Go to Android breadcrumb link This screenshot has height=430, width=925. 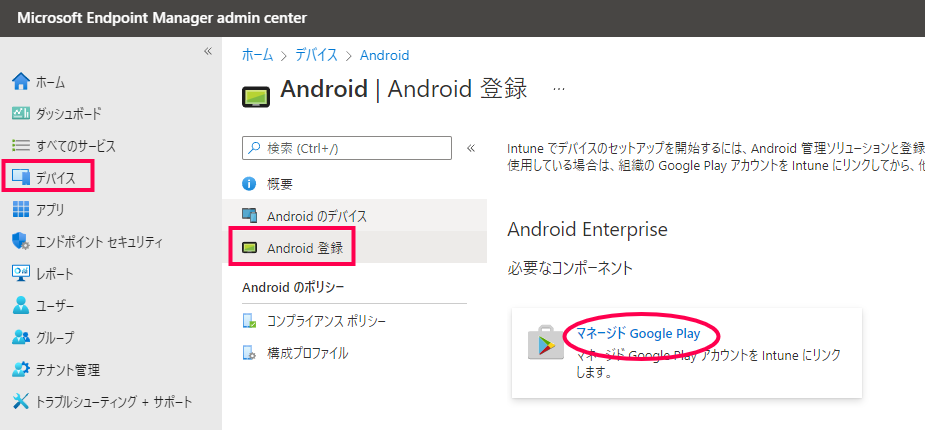click(385, 55)
